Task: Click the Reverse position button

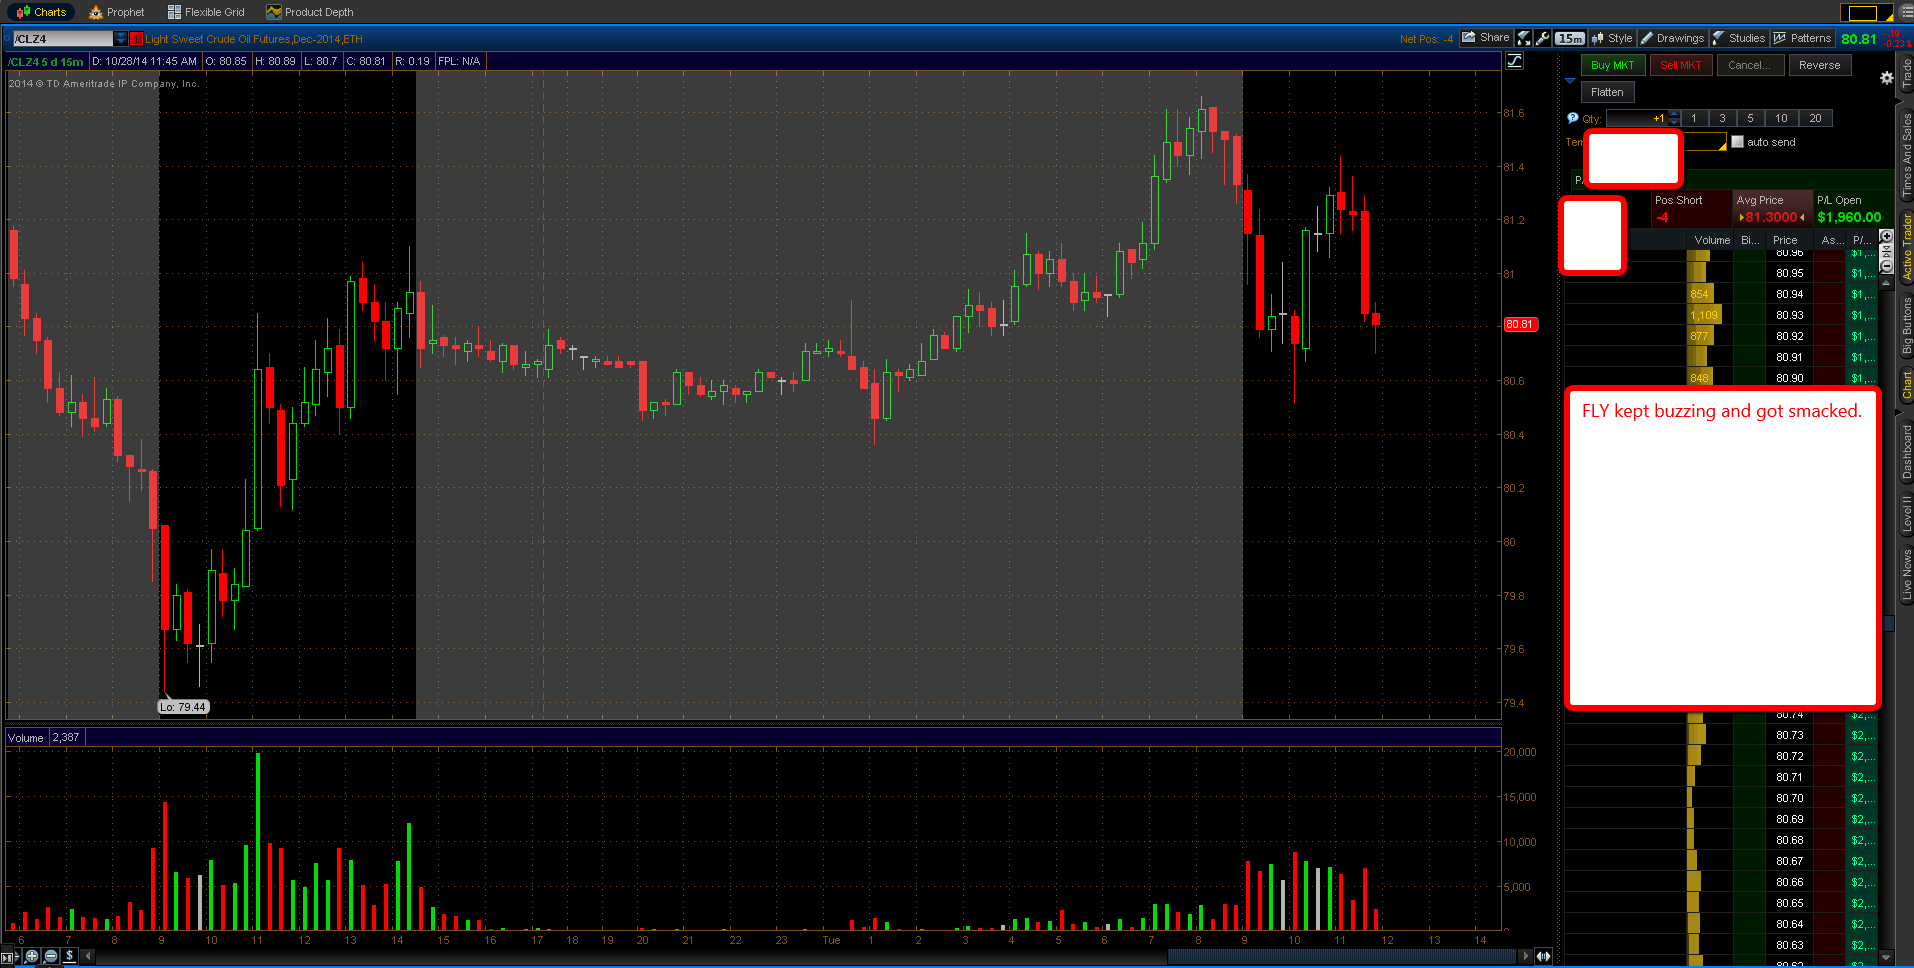Action: pos(1819,65)
